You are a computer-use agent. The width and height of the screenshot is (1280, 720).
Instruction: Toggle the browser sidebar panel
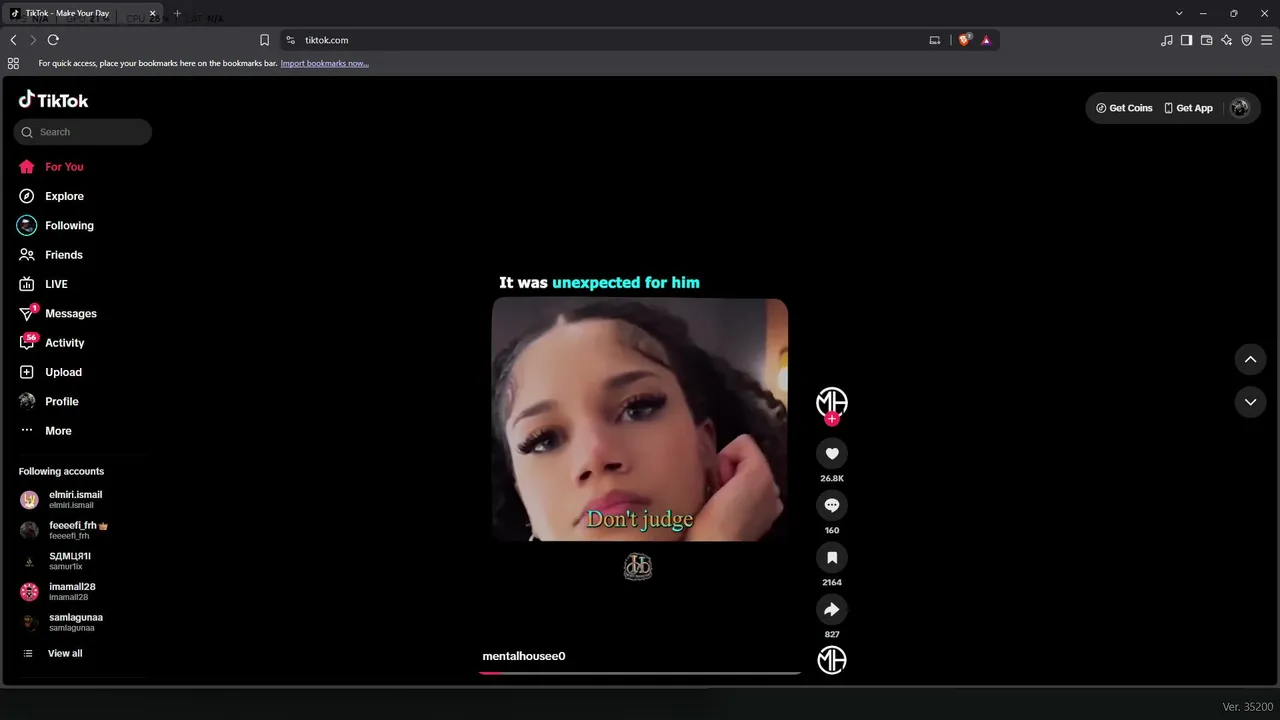click(x=1186, y=40)
